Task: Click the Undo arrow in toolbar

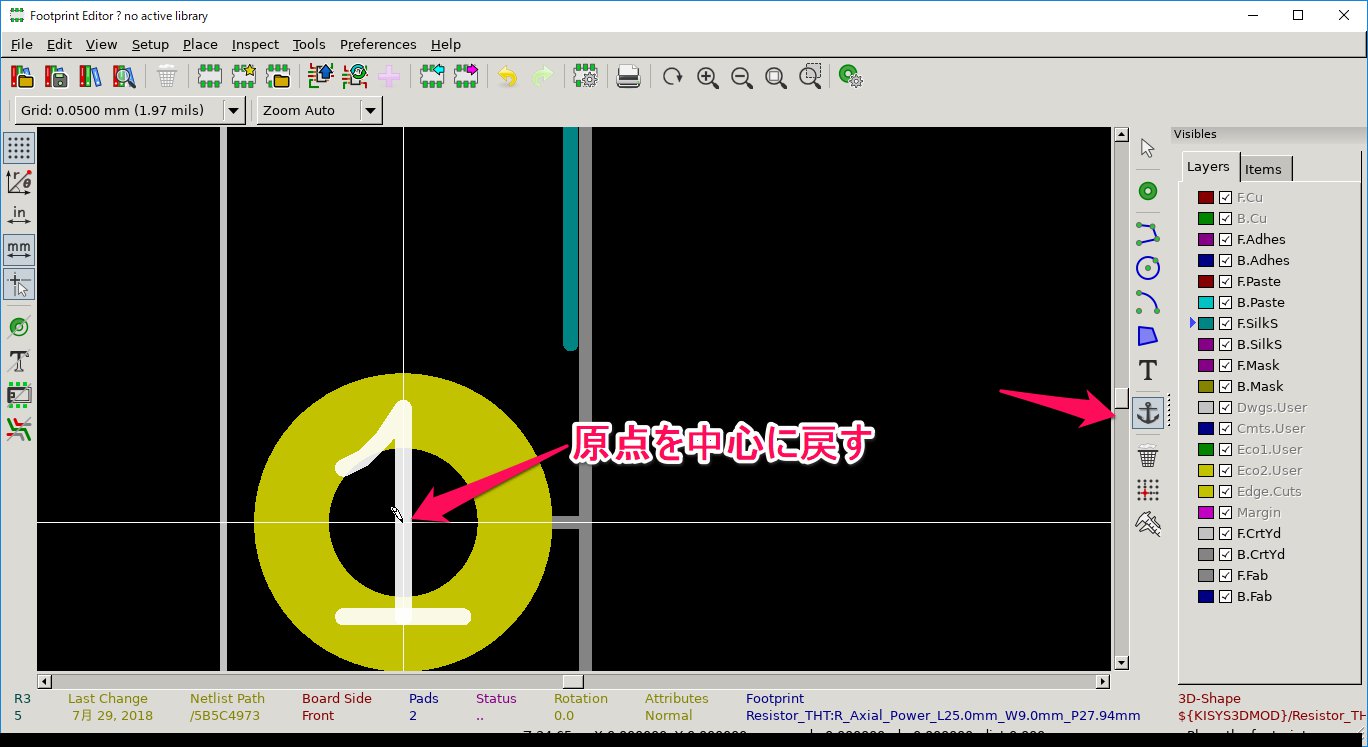Action: tap(508, 77)
